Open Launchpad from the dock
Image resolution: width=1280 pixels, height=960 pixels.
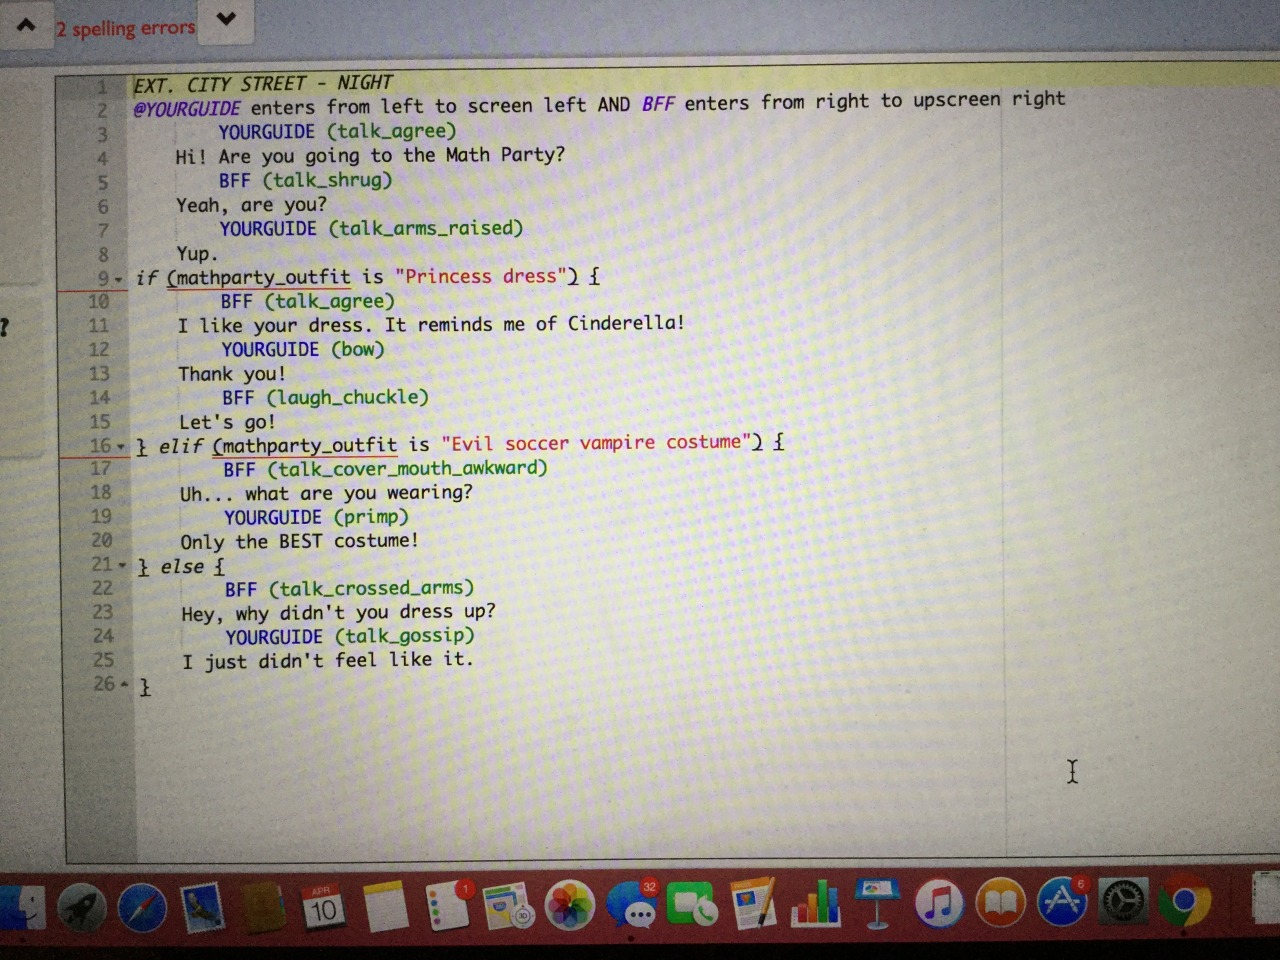(83, 906)
